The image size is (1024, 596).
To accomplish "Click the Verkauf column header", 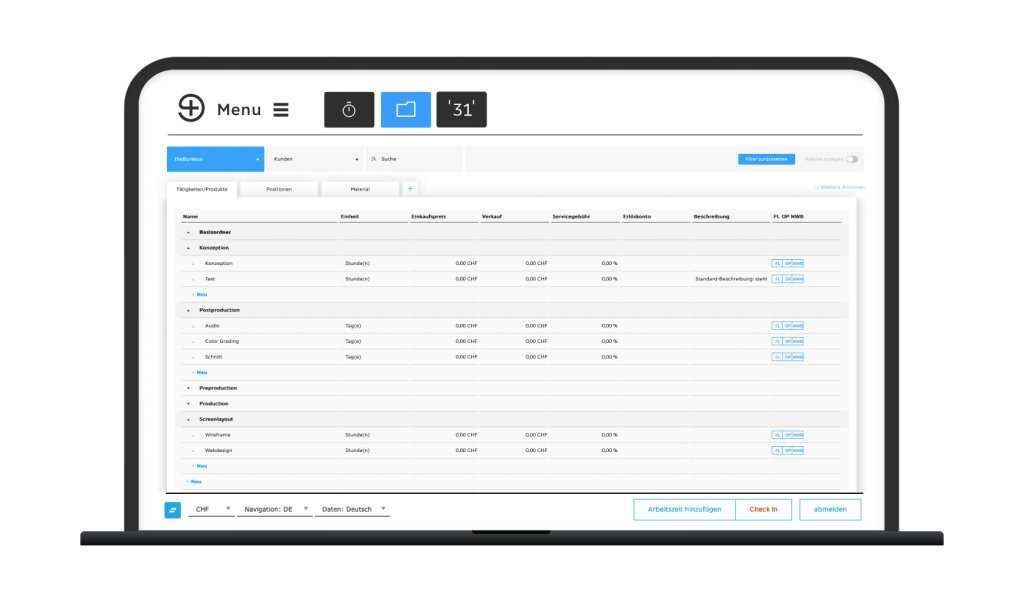I will (x=492, y=217).
